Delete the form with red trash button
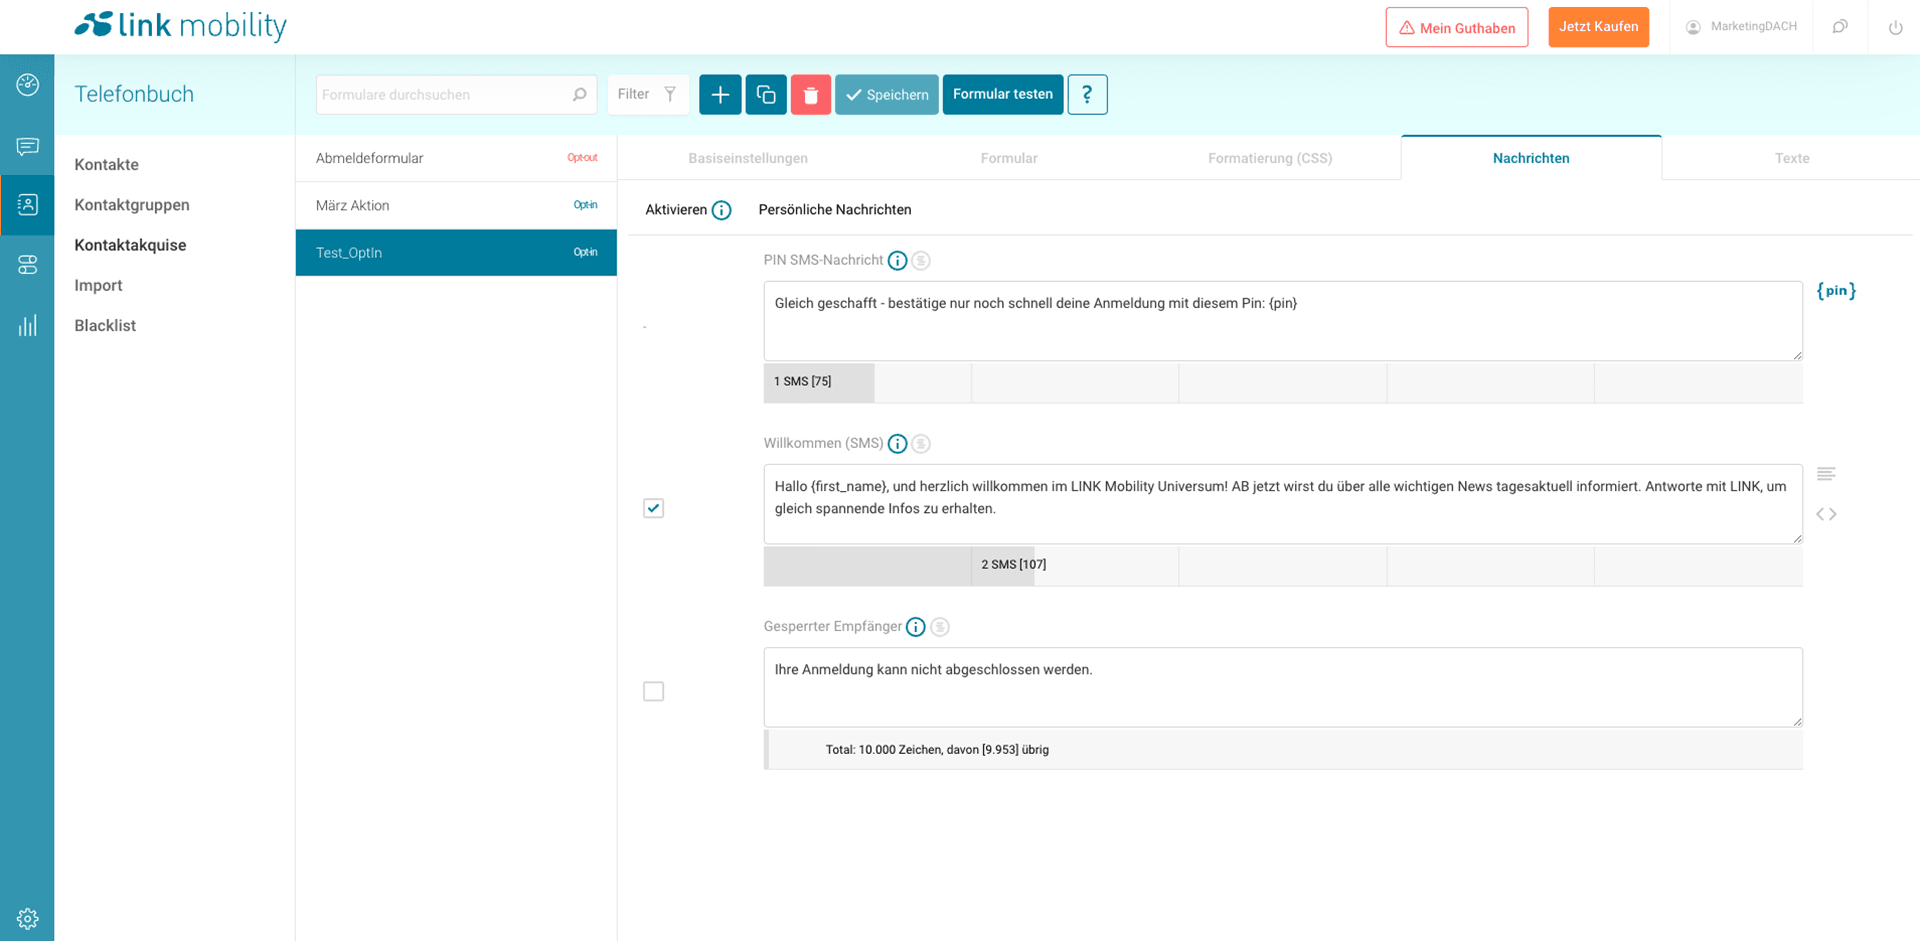 click(811, 95)
